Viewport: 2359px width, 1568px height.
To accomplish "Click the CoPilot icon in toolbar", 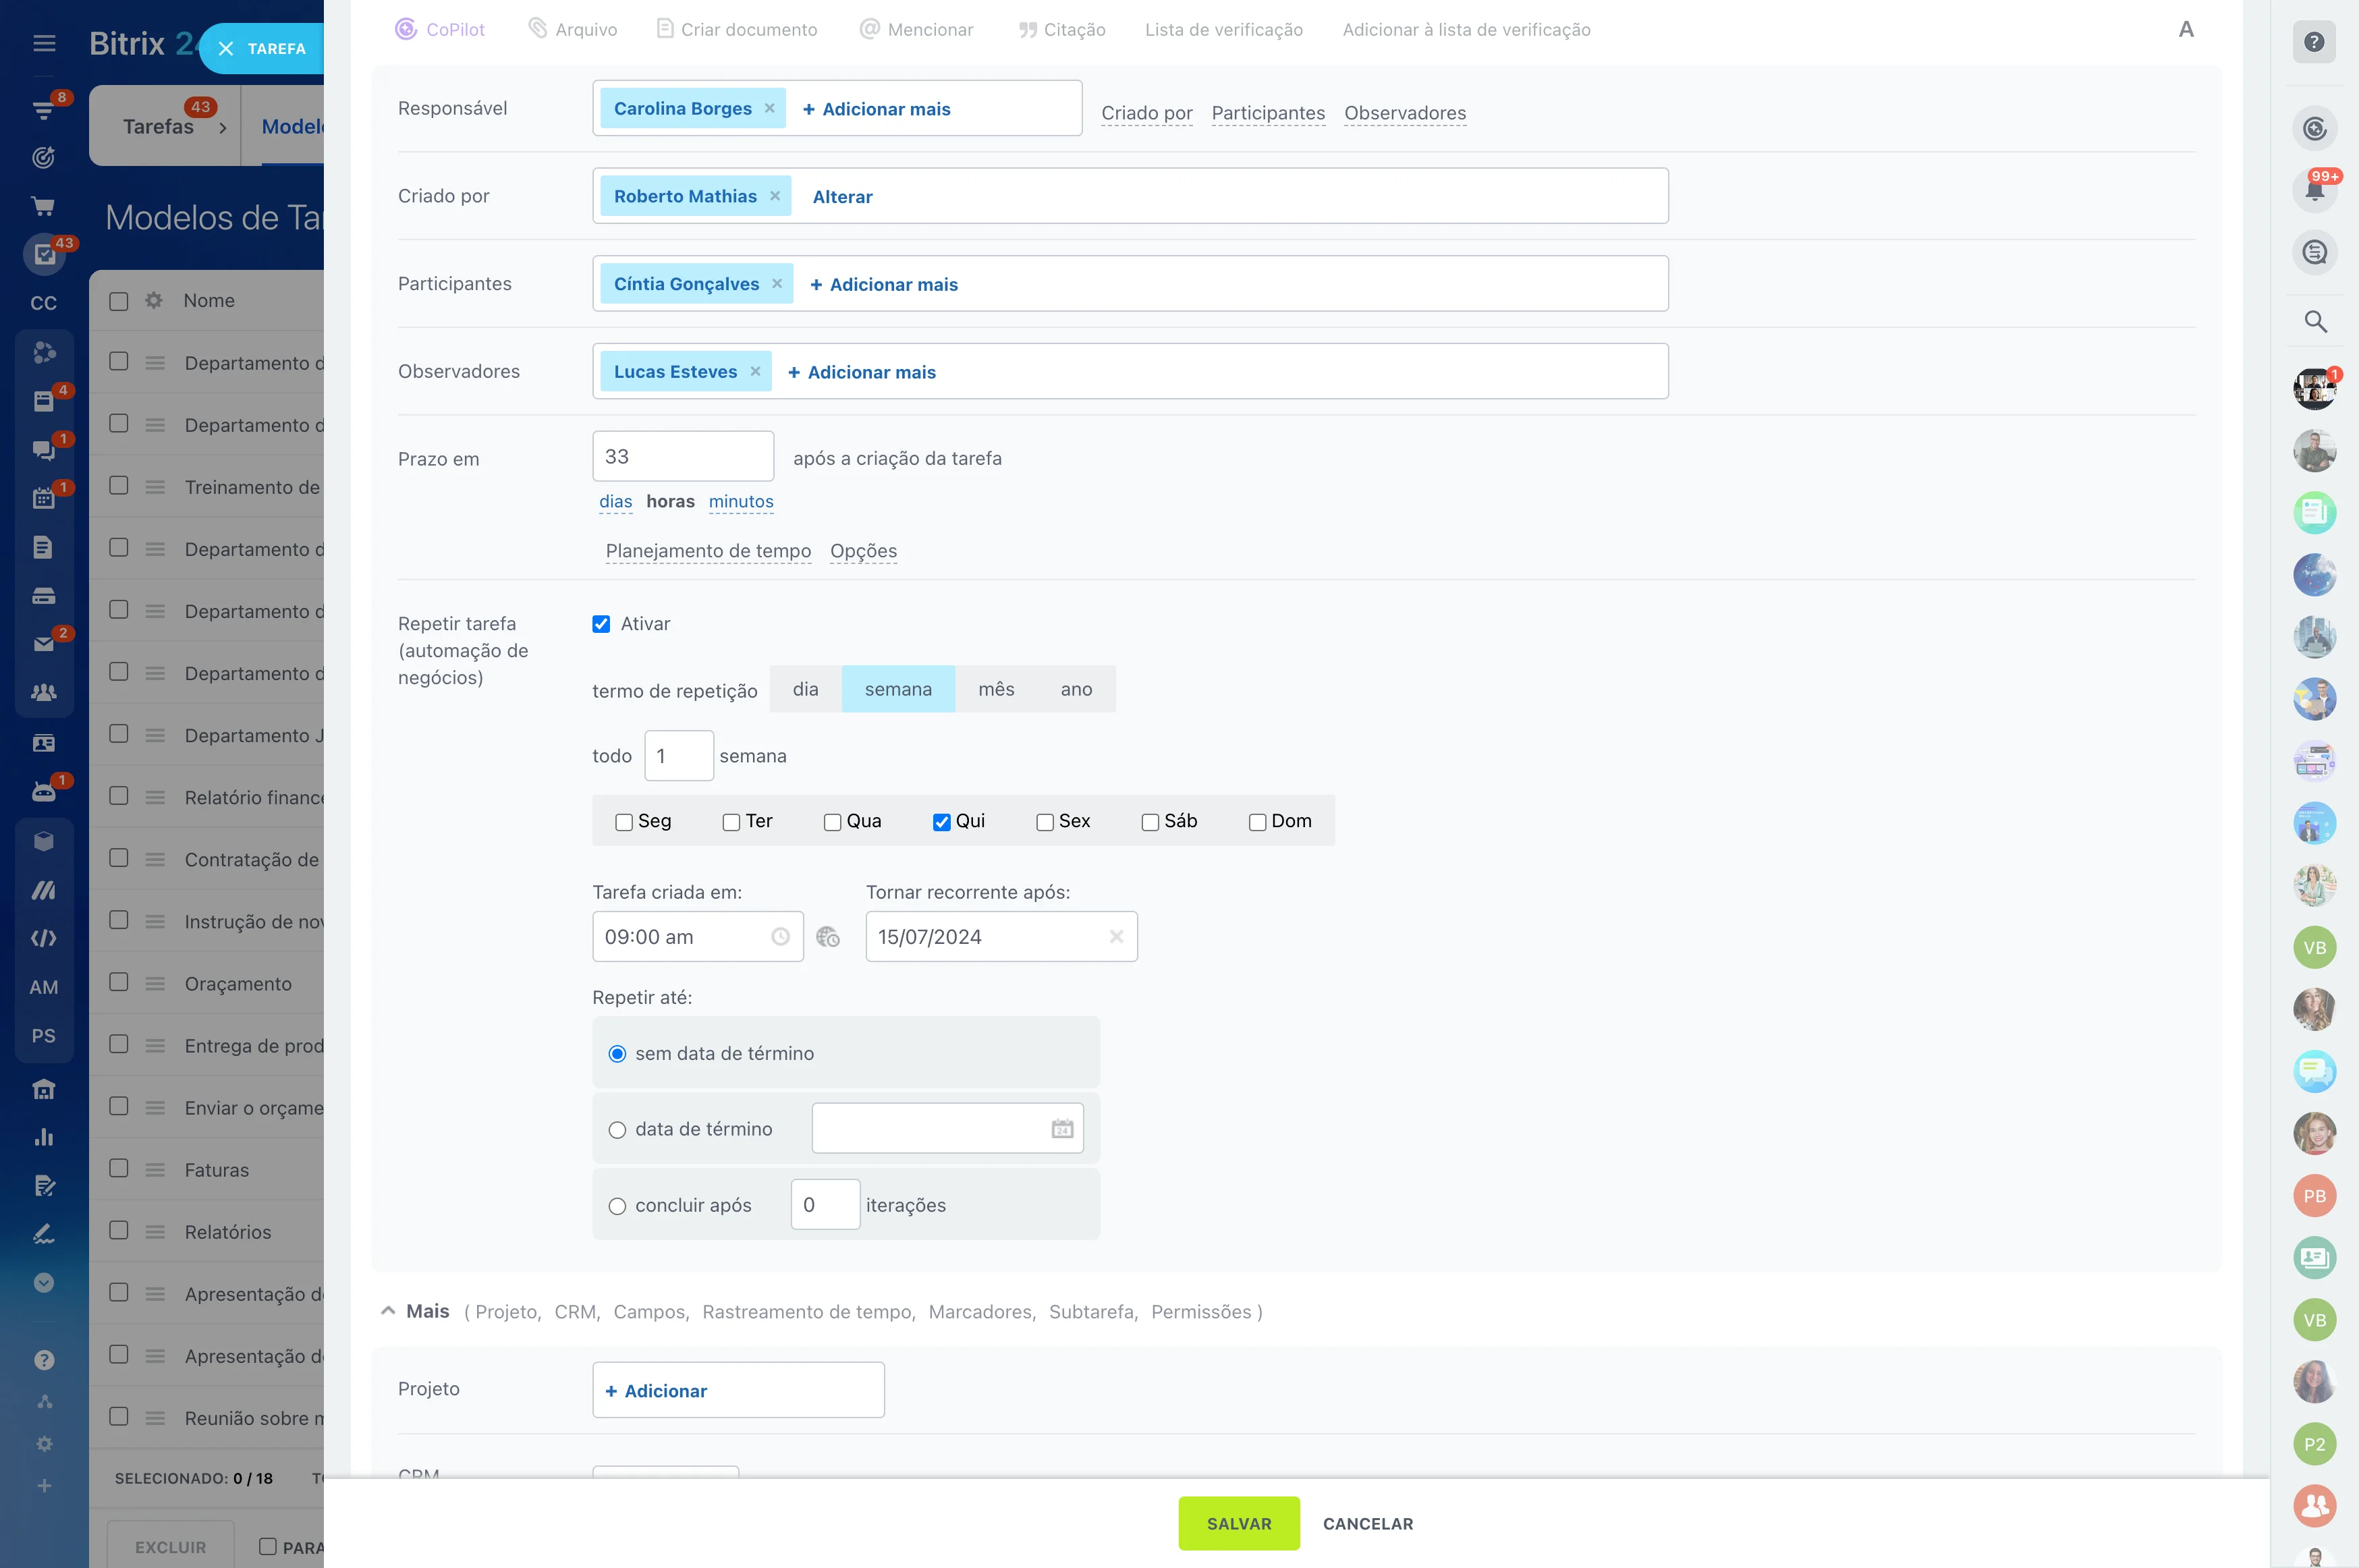I will [x=406, y=30].
